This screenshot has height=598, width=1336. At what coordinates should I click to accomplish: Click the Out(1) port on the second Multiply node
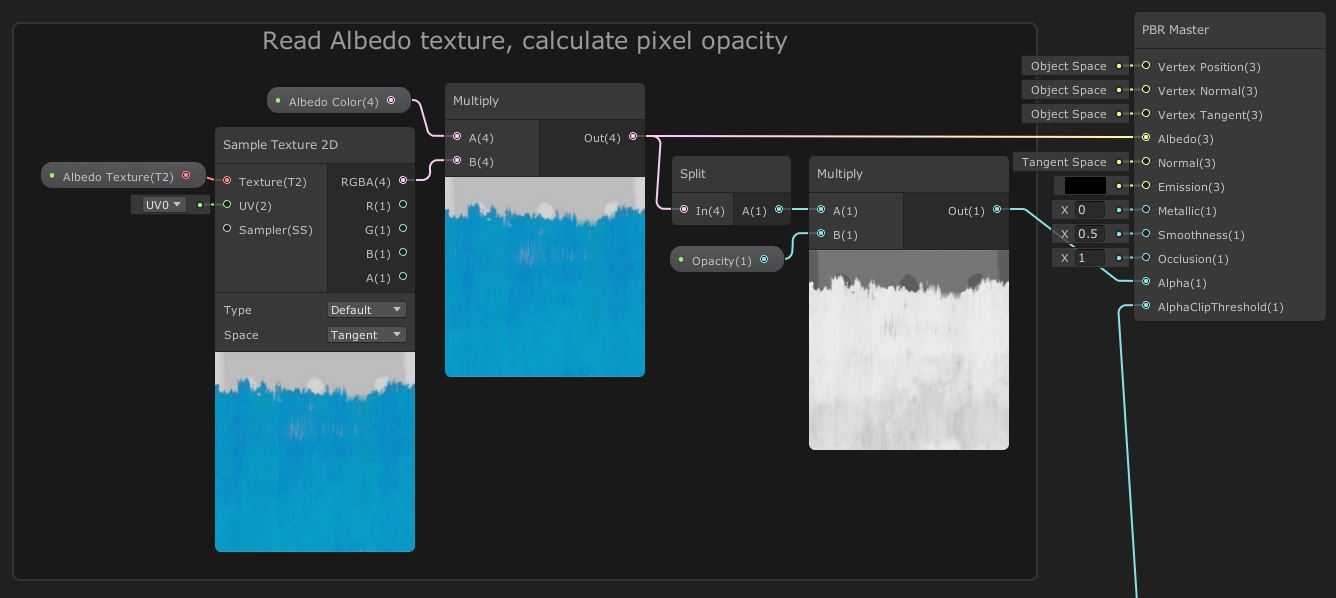(x=997, y=210)
